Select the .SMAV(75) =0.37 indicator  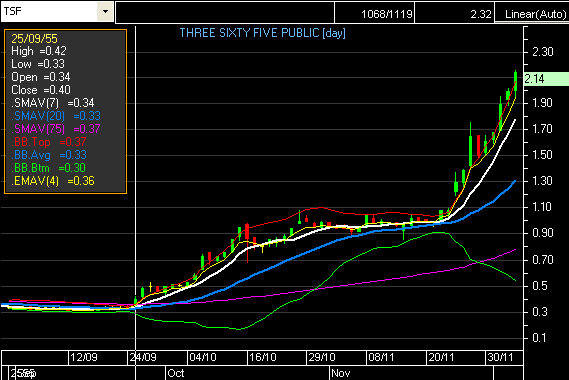tap(56, 129)
